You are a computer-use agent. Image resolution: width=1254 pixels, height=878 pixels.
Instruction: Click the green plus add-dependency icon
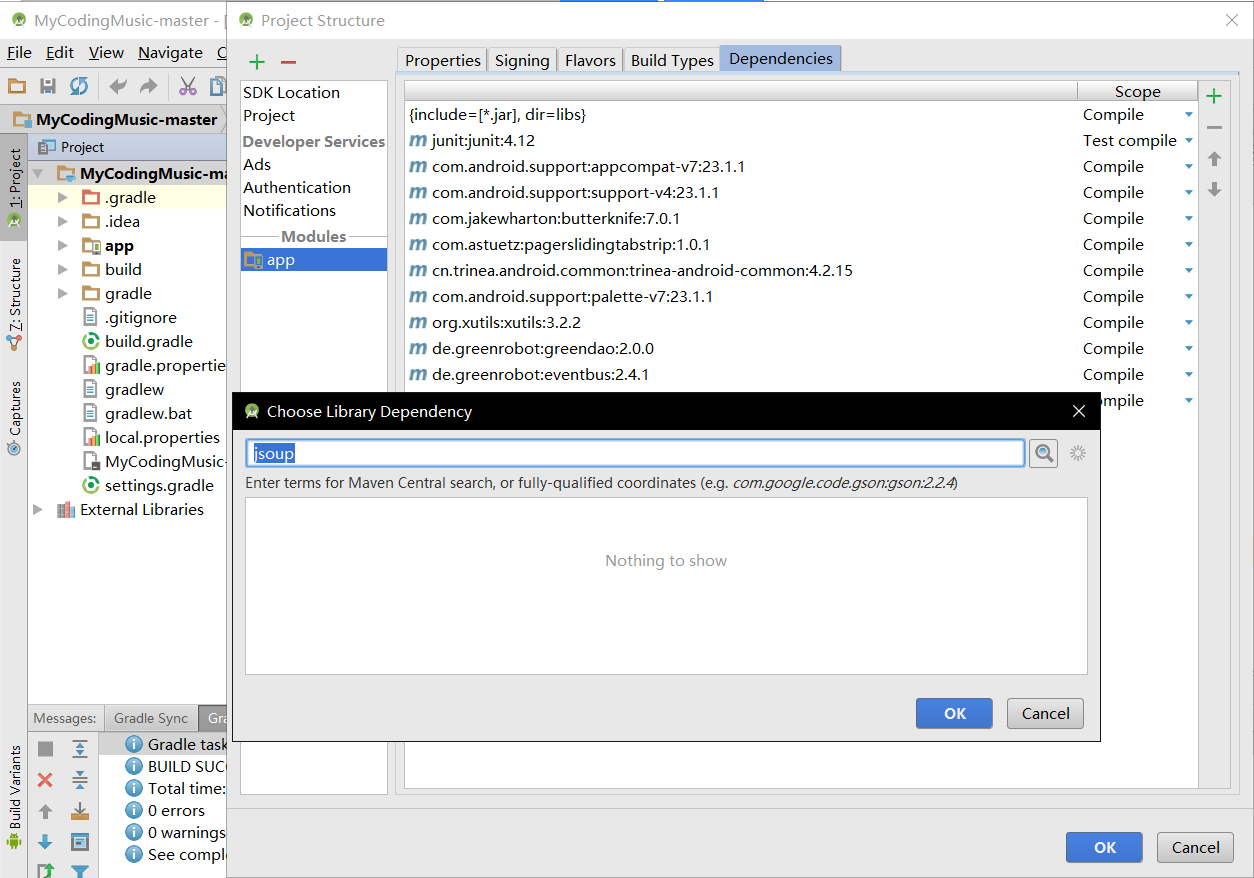(x=1214, y=97)
